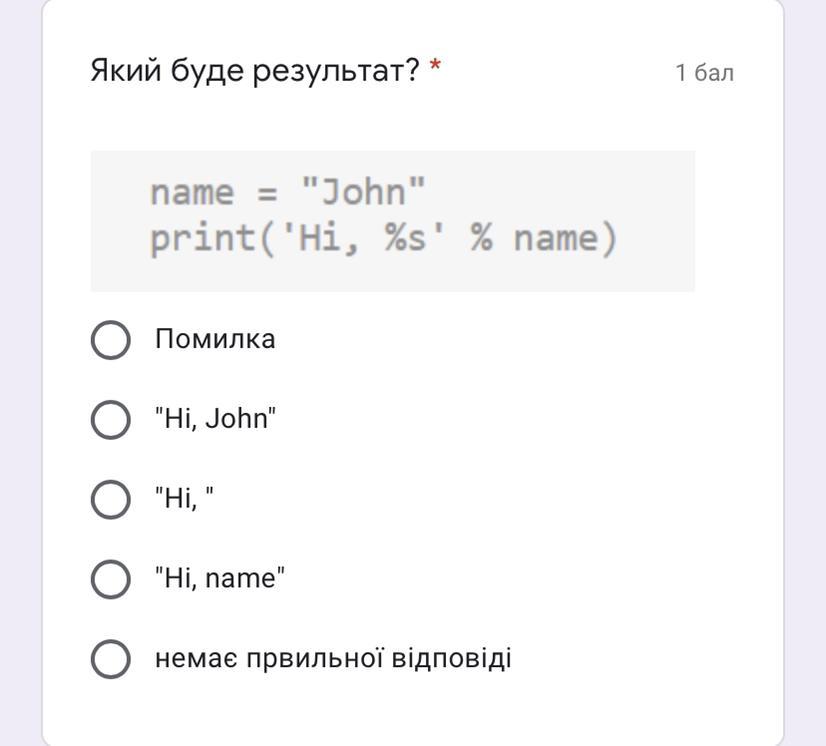826x746 pixels.
Task: Click the "1 бал" points label
Action: coord(705,73)
